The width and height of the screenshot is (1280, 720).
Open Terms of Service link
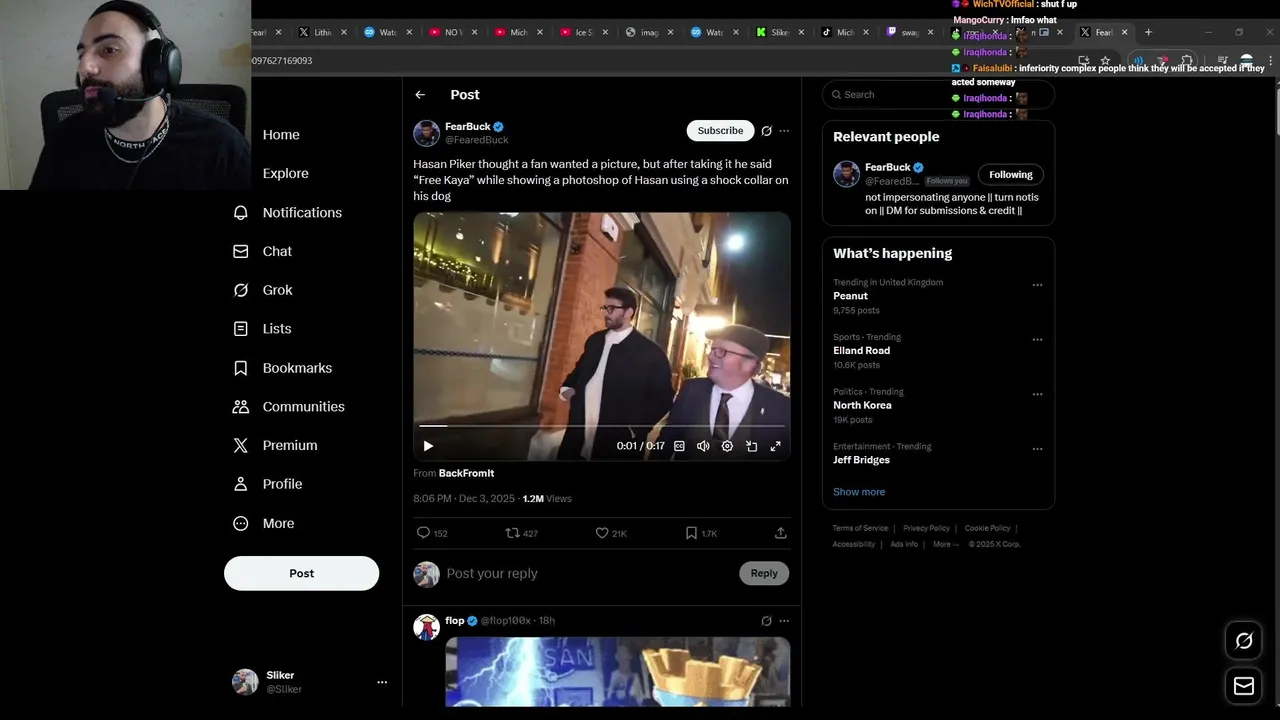pos(860,528)
